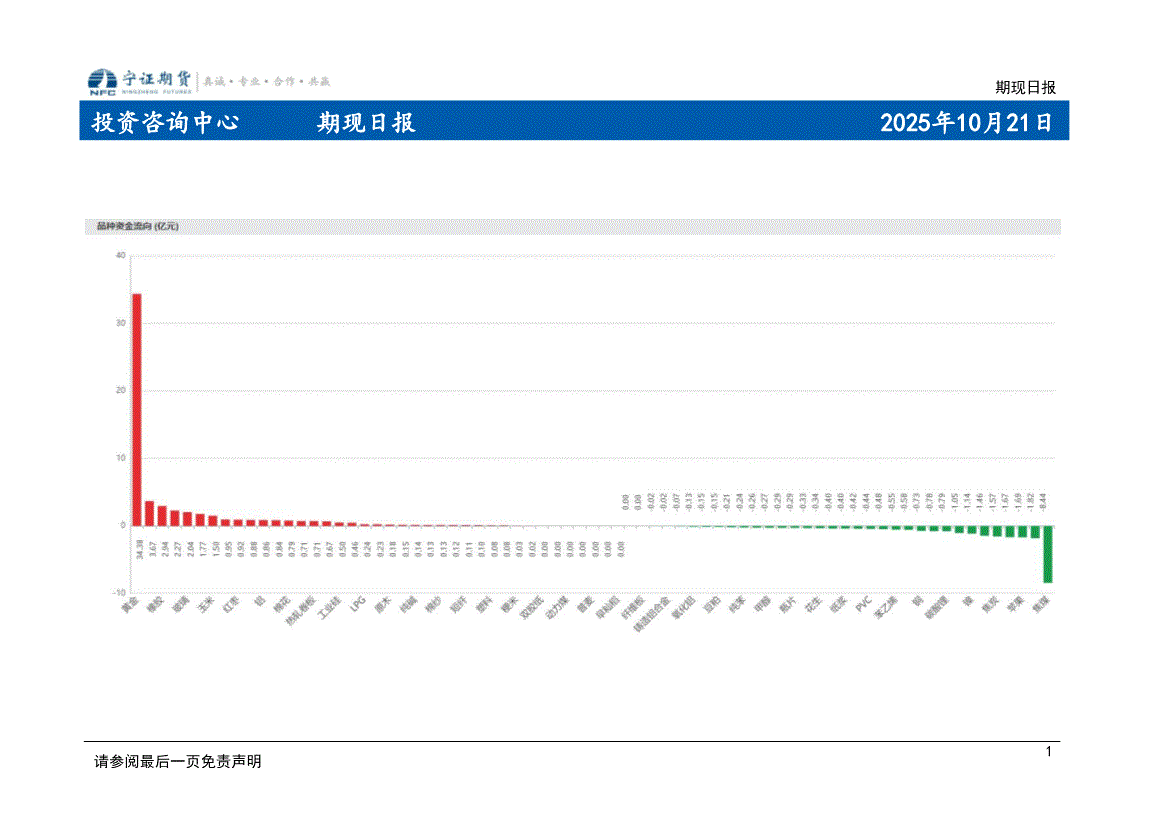Click the footer disclaimer 请参阅最后一页免责声明
Viewport: 1169px width, 827px height.
(177, 762)
